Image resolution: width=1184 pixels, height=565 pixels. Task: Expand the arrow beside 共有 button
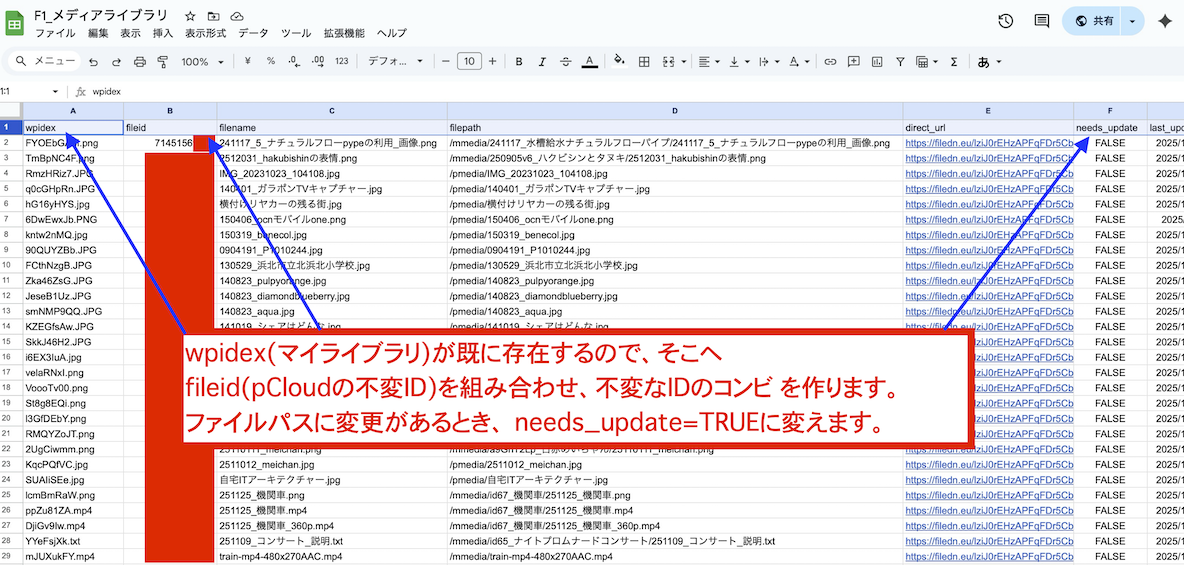point(1132,21)
